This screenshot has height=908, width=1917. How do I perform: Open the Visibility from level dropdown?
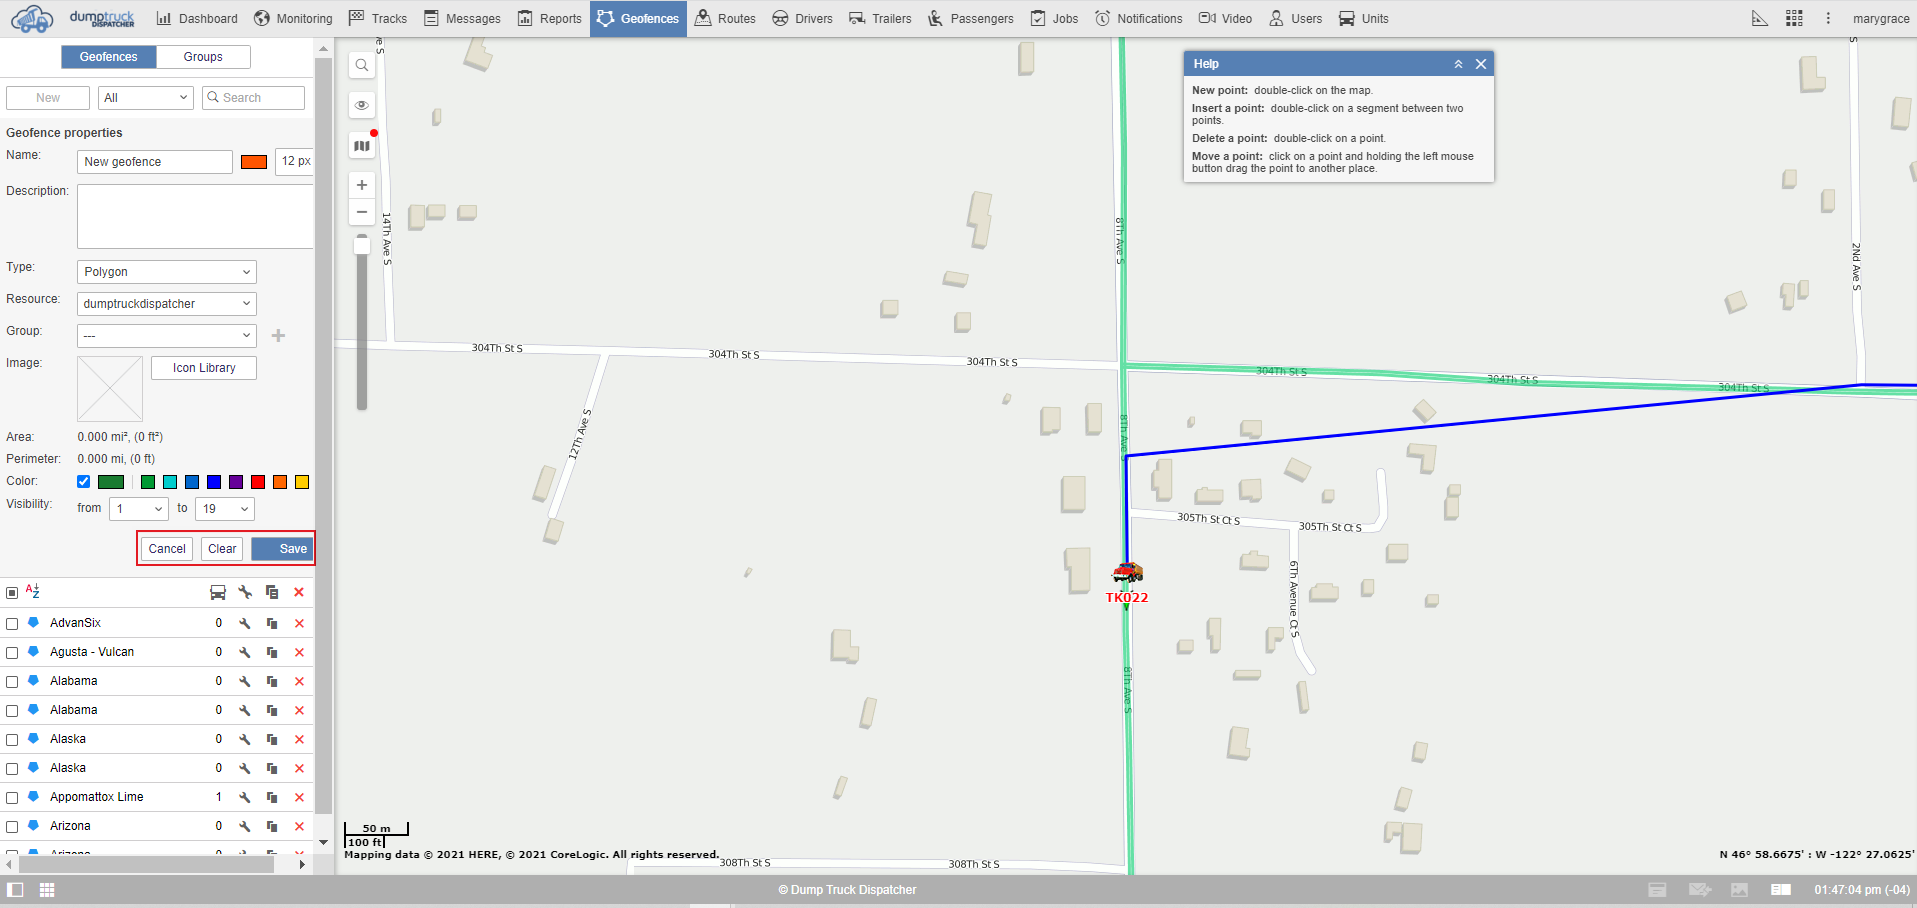point(139,509)
